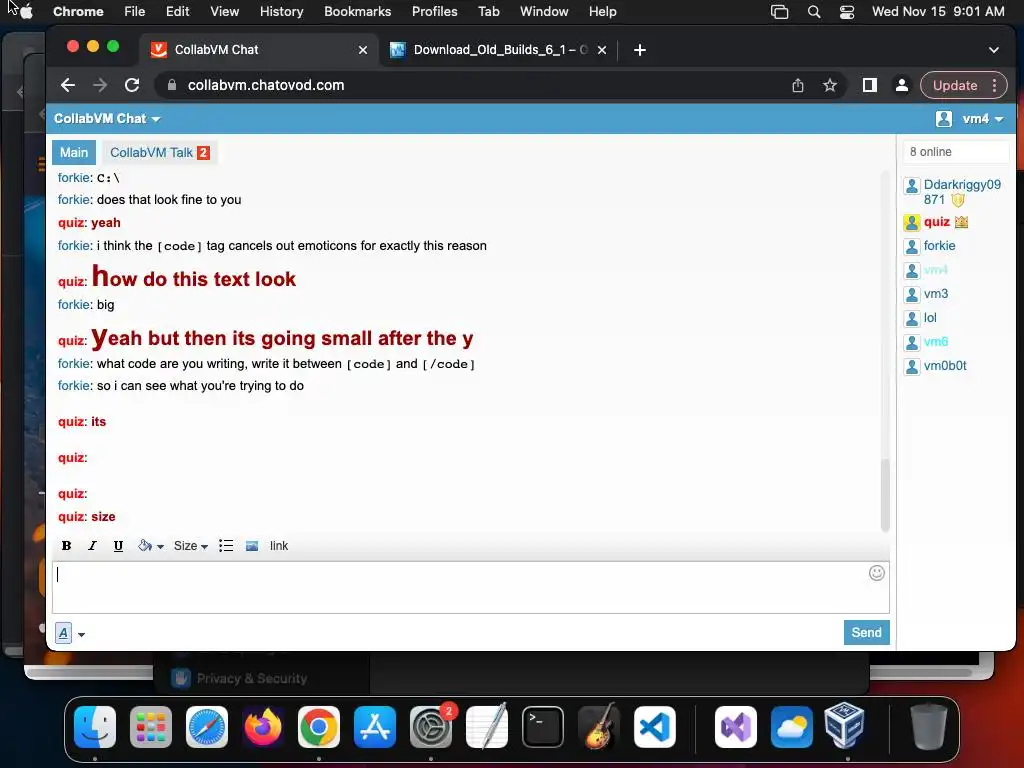1024x768 pixels.
Task: Send the chat message
Action: click(866, 632)
